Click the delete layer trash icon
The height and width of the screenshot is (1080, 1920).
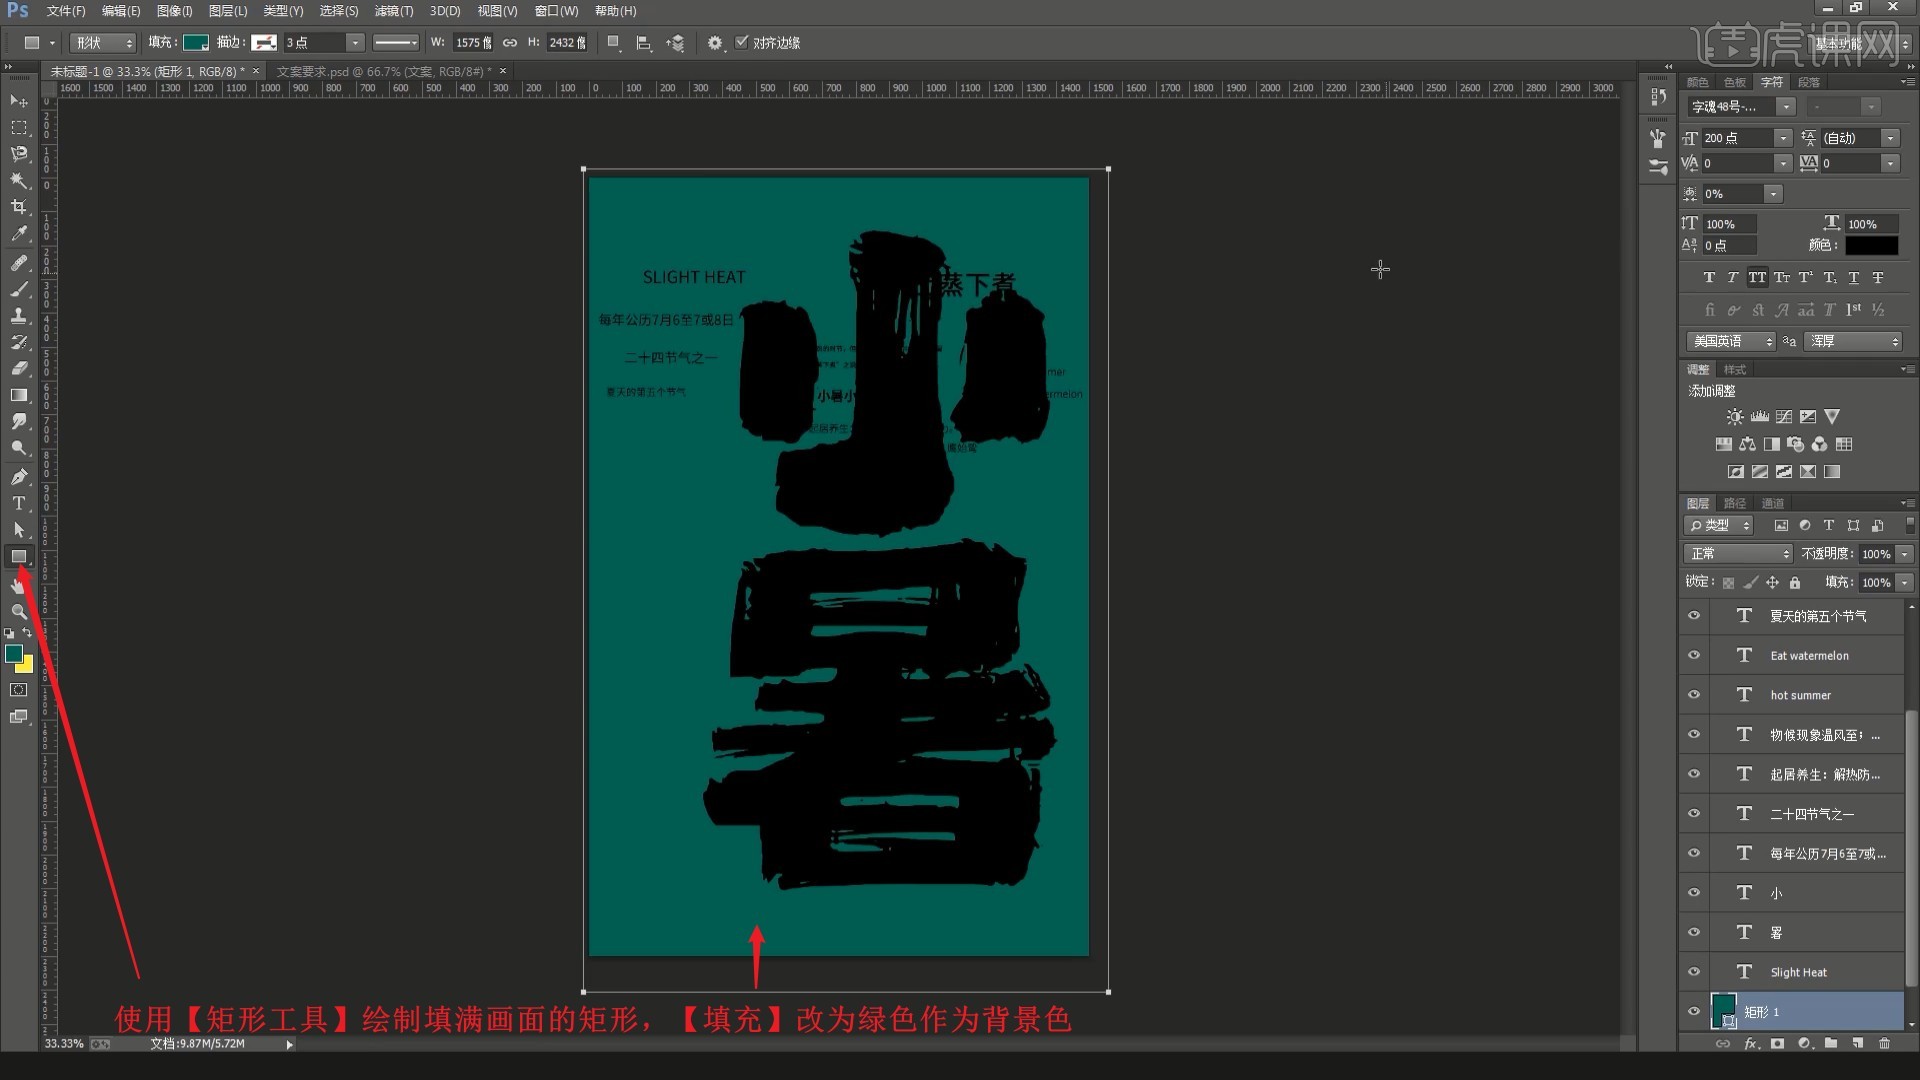pos(1884,1043)
